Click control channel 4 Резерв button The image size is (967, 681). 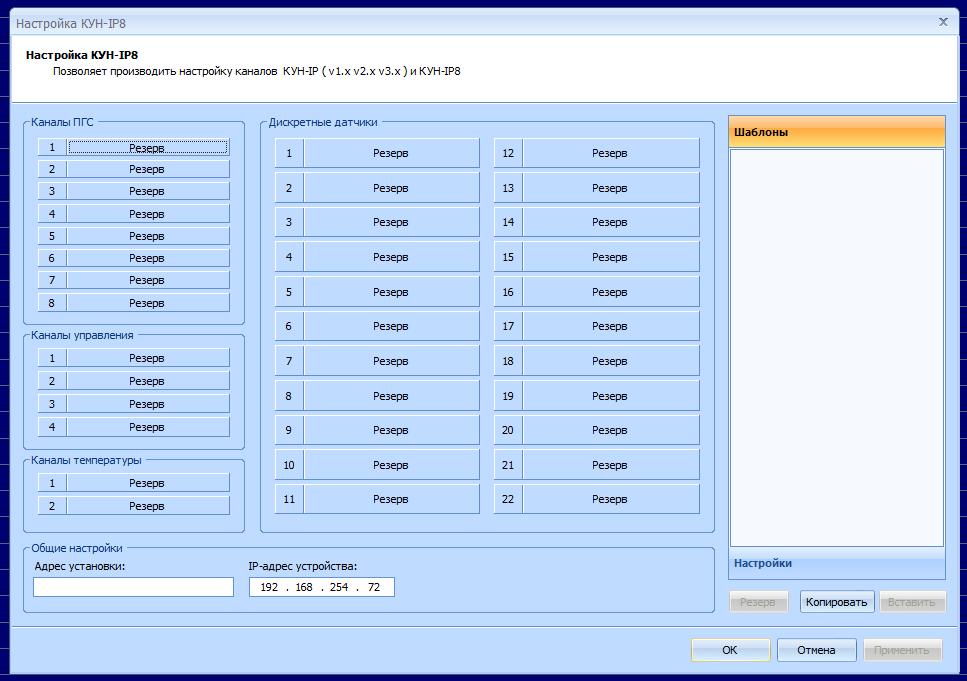pos(147,427)
